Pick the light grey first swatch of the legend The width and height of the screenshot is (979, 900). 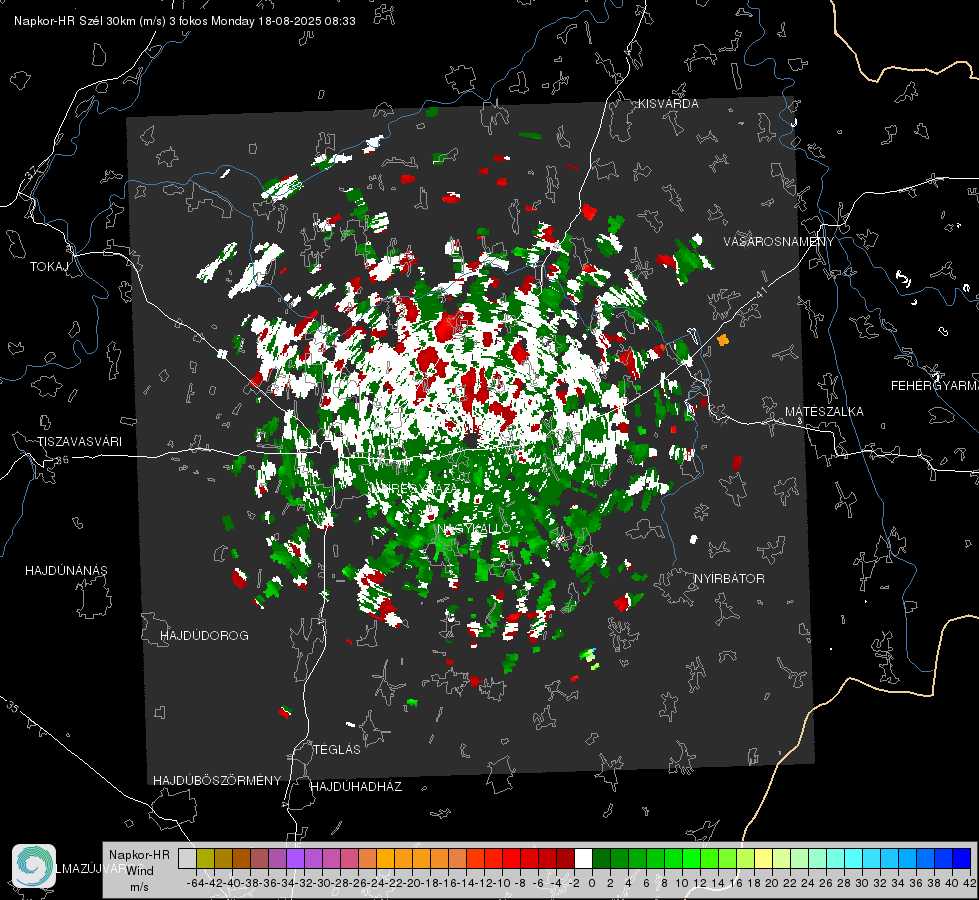coord(187,859)
